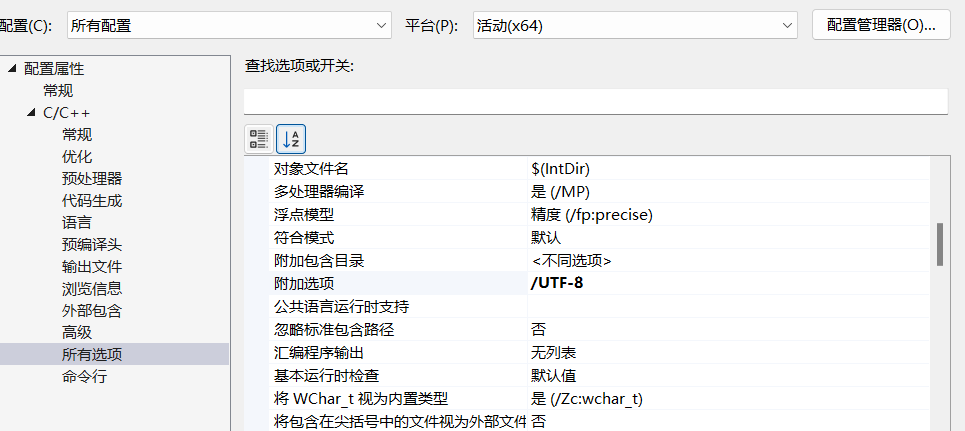965x431 pixels.
Task: Click the alphabetical sort icon
Action: pyautogui.click(x=291, y=139)
